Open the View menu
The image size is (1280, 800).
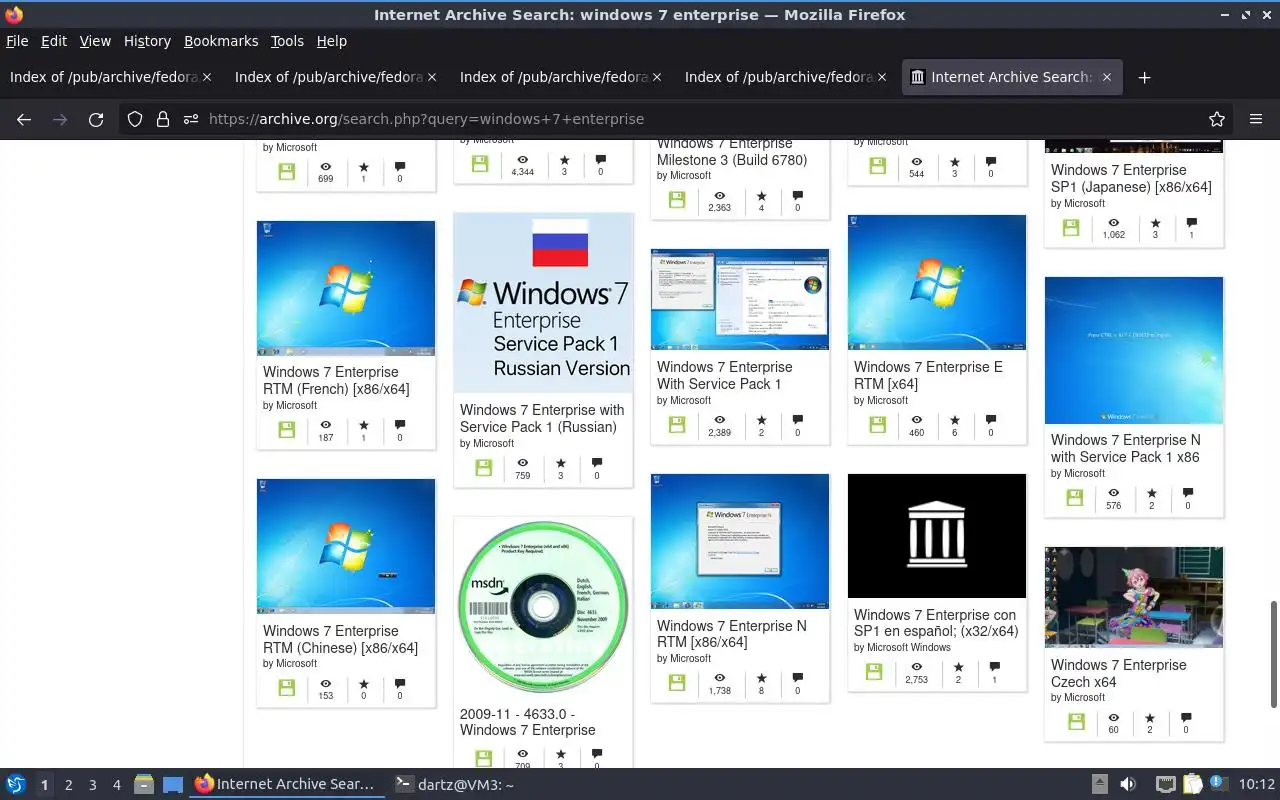pyautogui.click(x=95, y=41)
